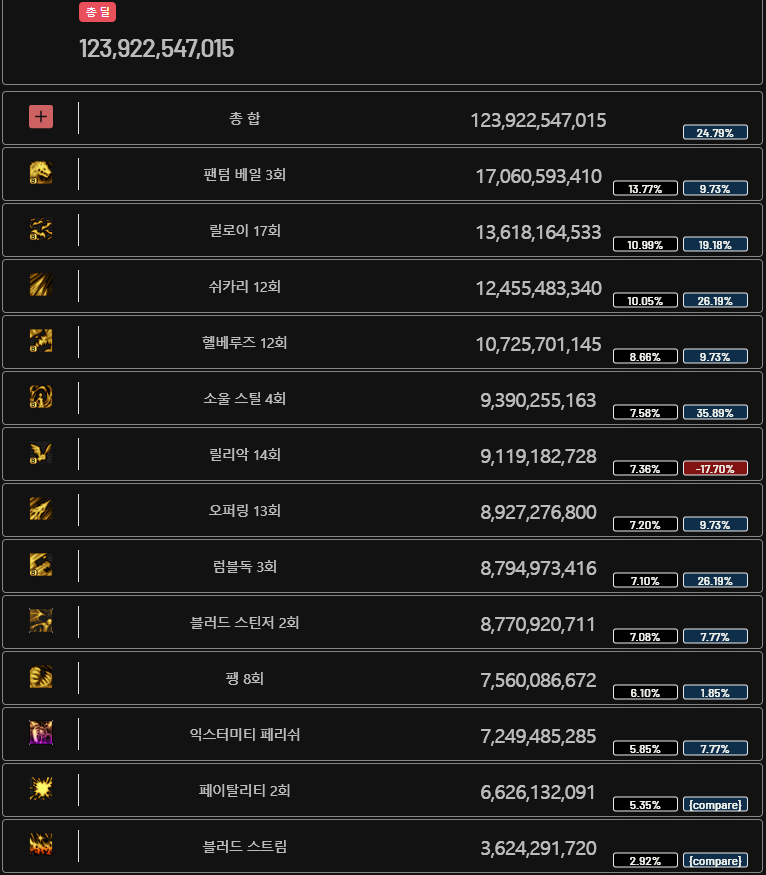Image resolution: width=766 pixels, height=875 pixels.
Task: Select the 럼블독 3회 row label
Action: pyautogui.click(x=244, y=566)
